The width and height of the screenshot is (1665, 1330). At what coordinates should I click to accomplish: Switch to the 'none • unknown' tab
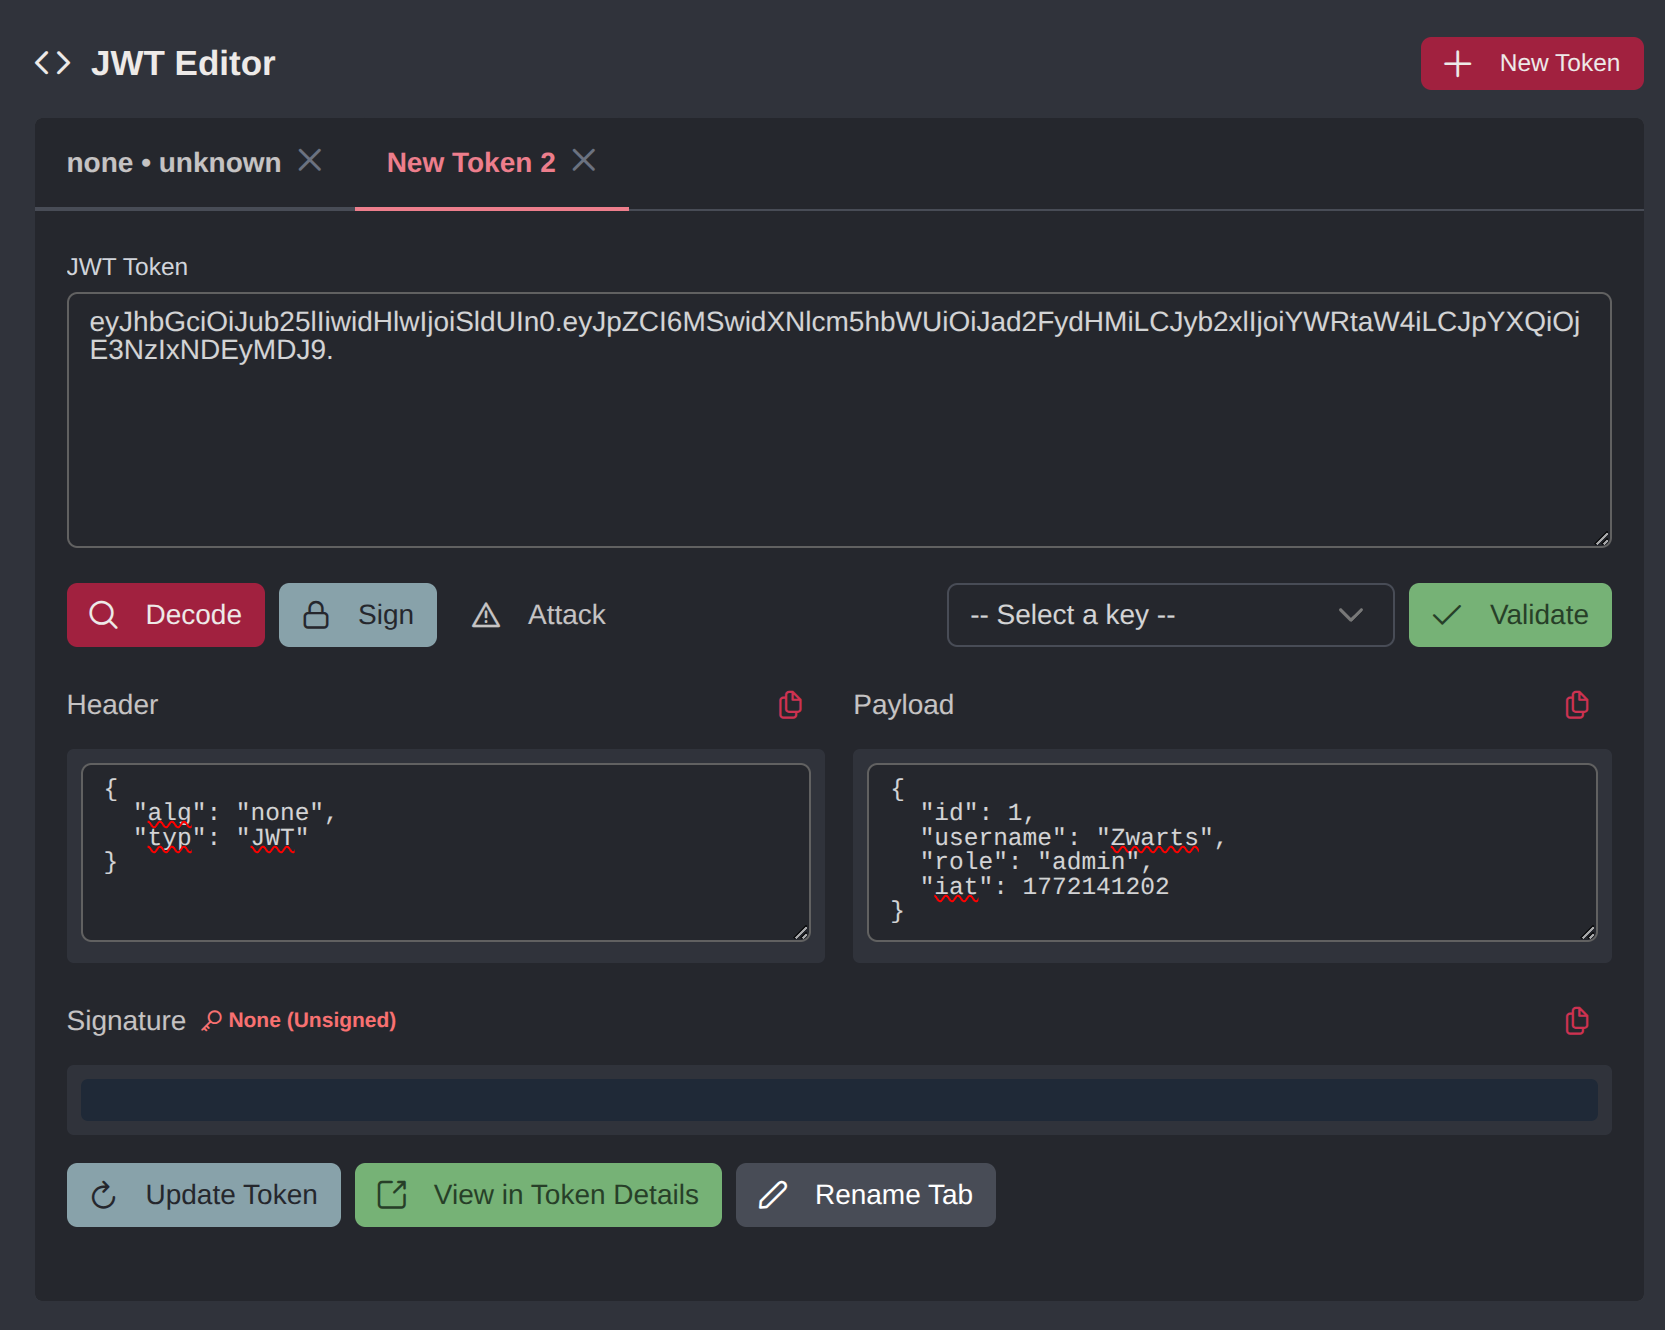pos(174,163)
